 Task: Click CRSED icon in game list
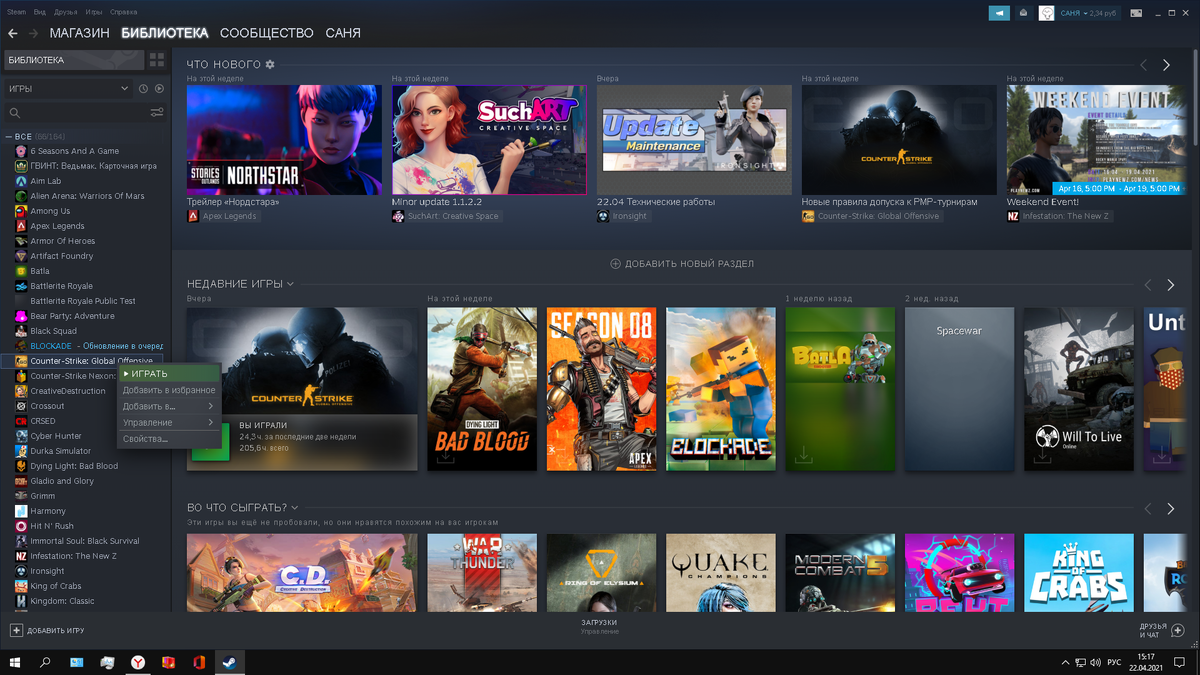click(x=21, y=421)
